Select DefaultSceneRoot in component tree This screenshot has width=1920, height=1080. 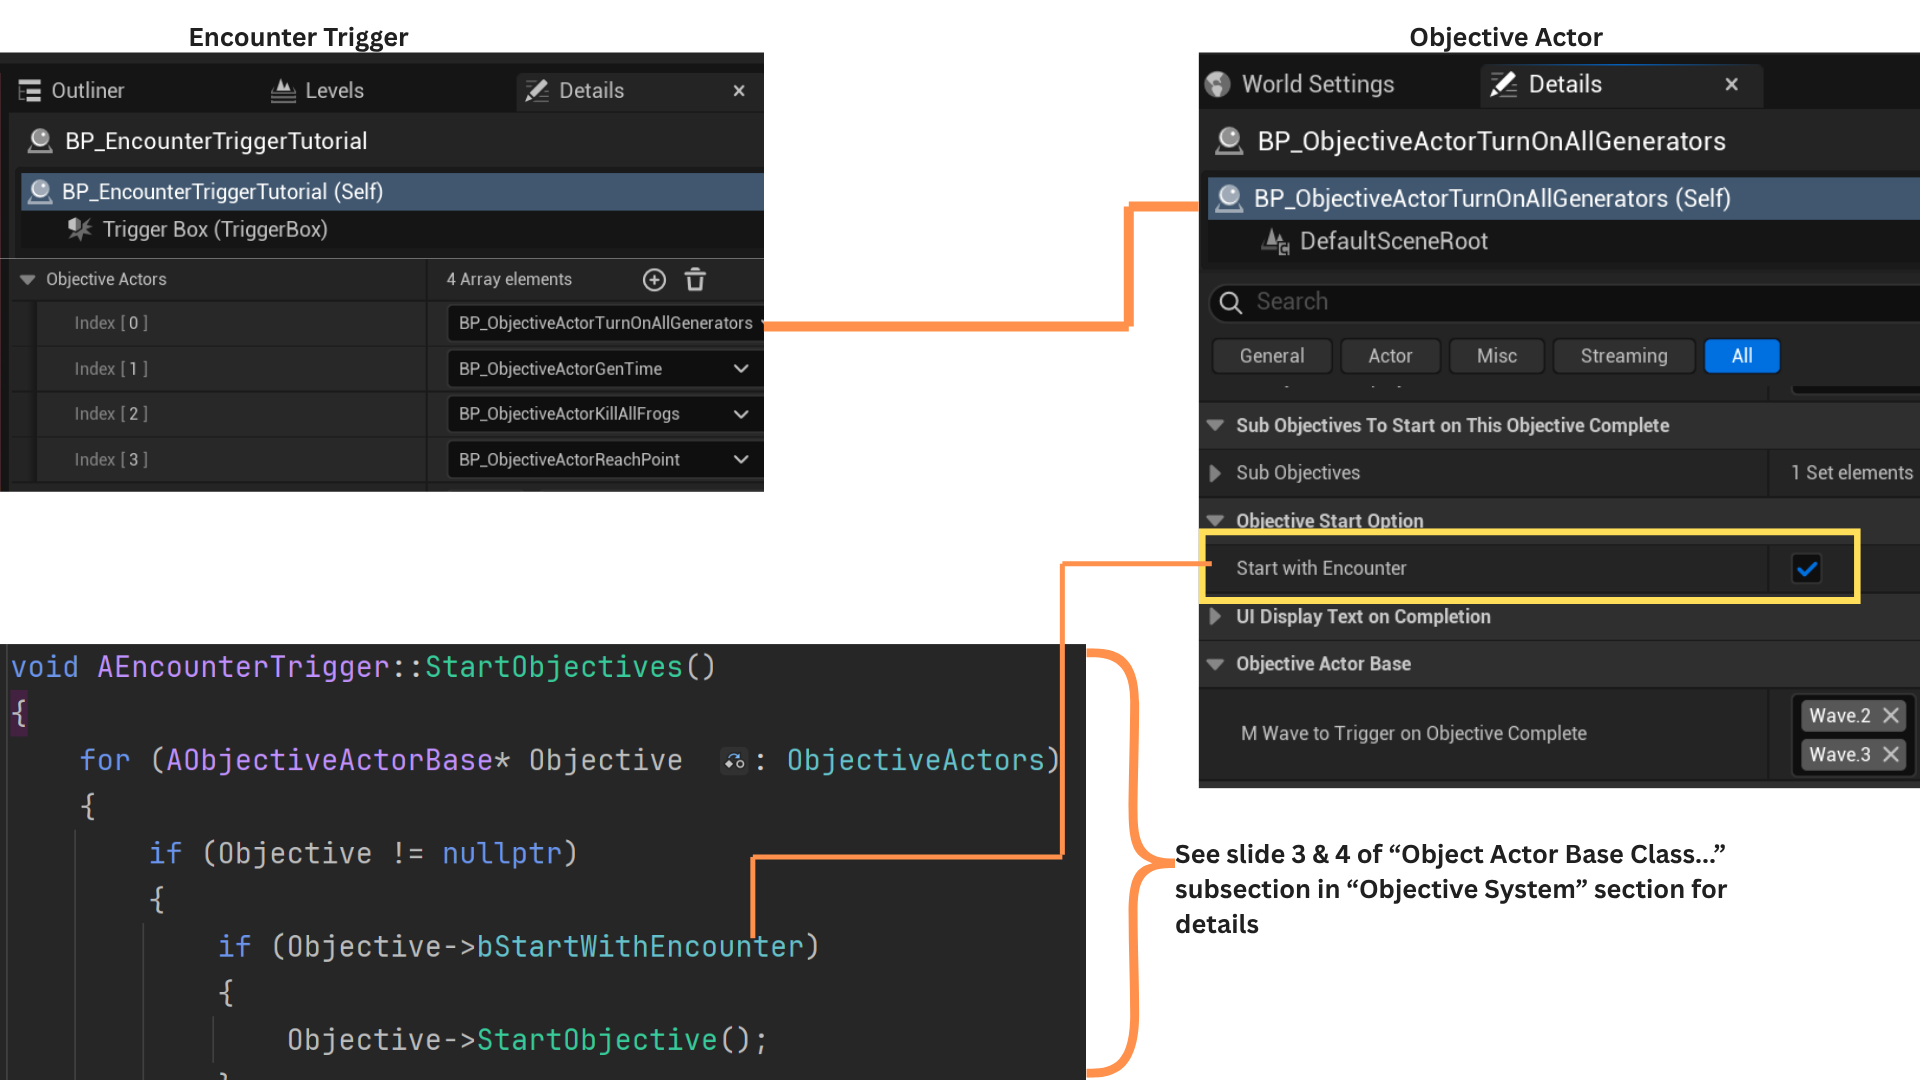click(x=1392, y=242)
